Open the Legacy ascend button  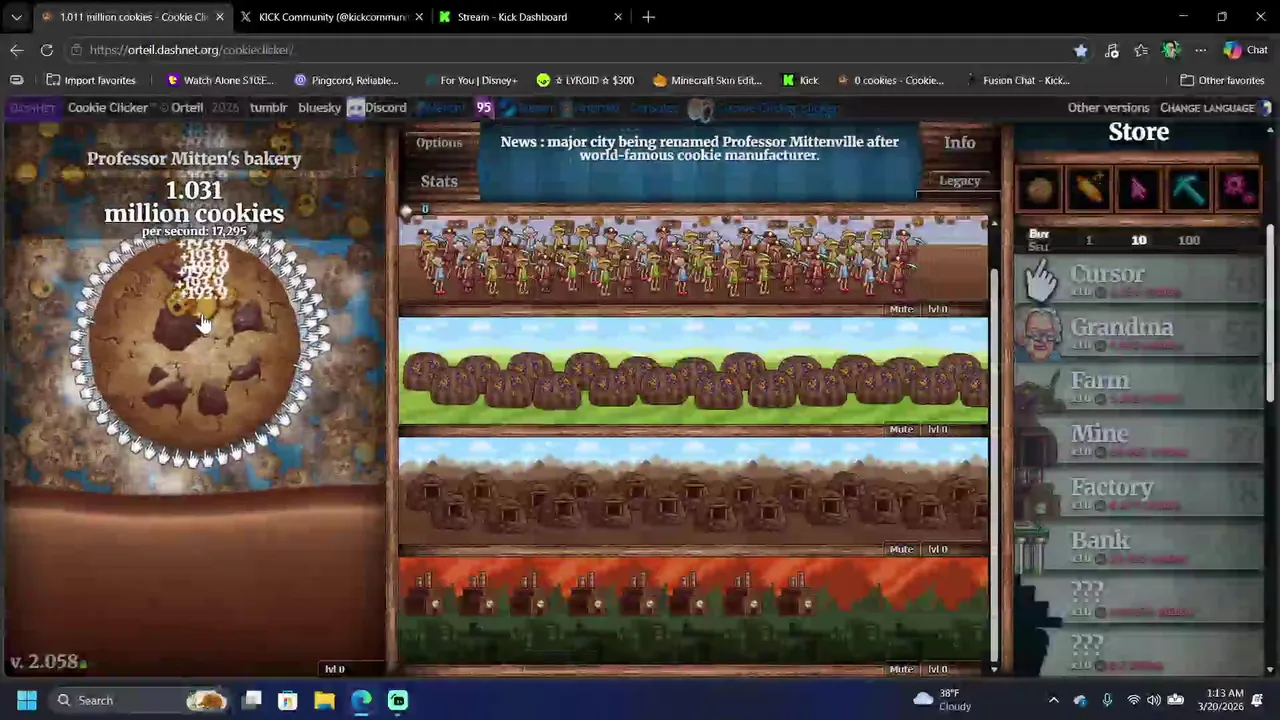[x=959, y=181]
